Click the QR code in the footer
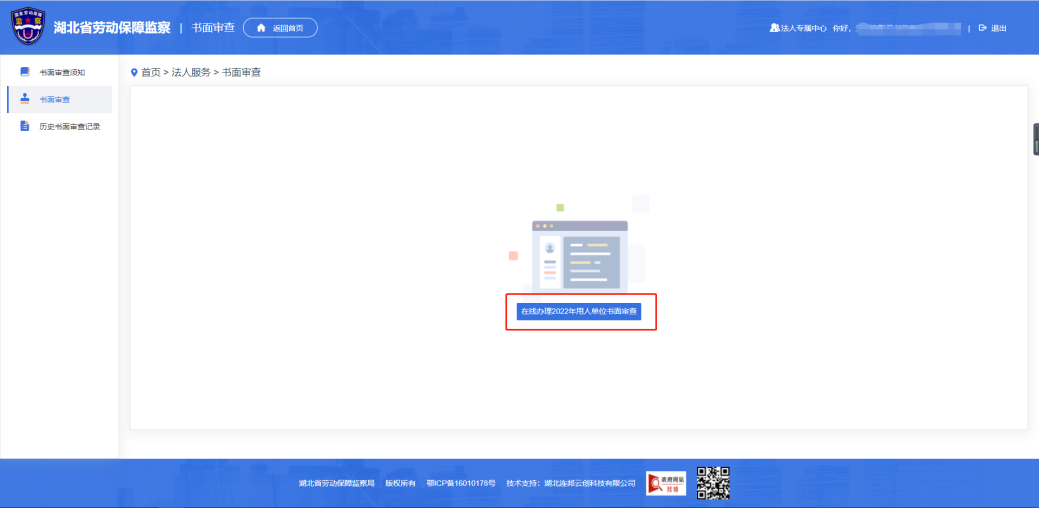This screenshot has width=1039, height=508. coord(713,483)
